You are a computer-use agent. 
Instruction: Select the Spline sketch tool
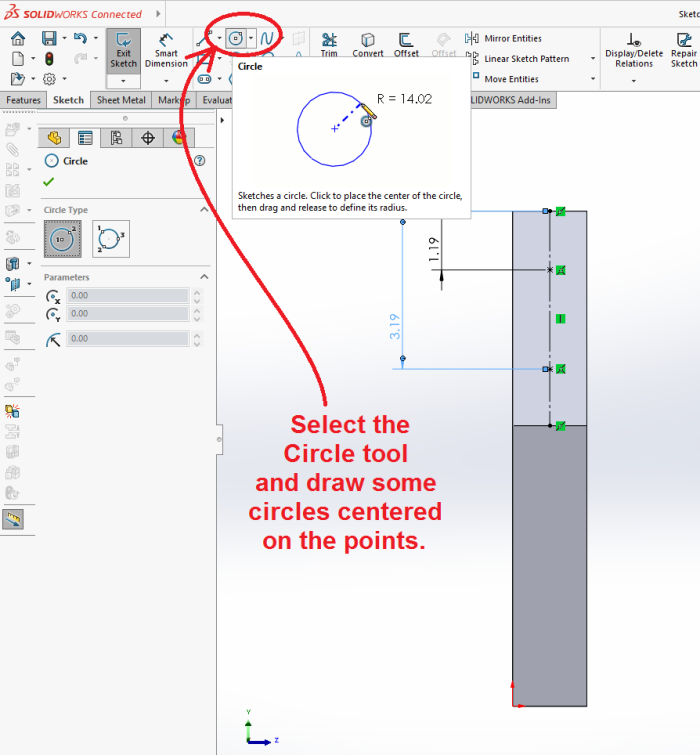(x=267, y=38)
